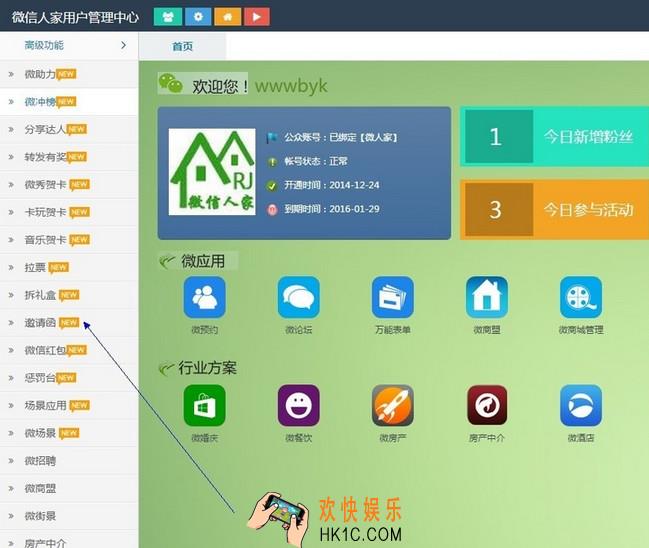The image size is (649, 548).
Task: Open the 微论坛 chat bubble icon
Action: [x=298, y=297]
